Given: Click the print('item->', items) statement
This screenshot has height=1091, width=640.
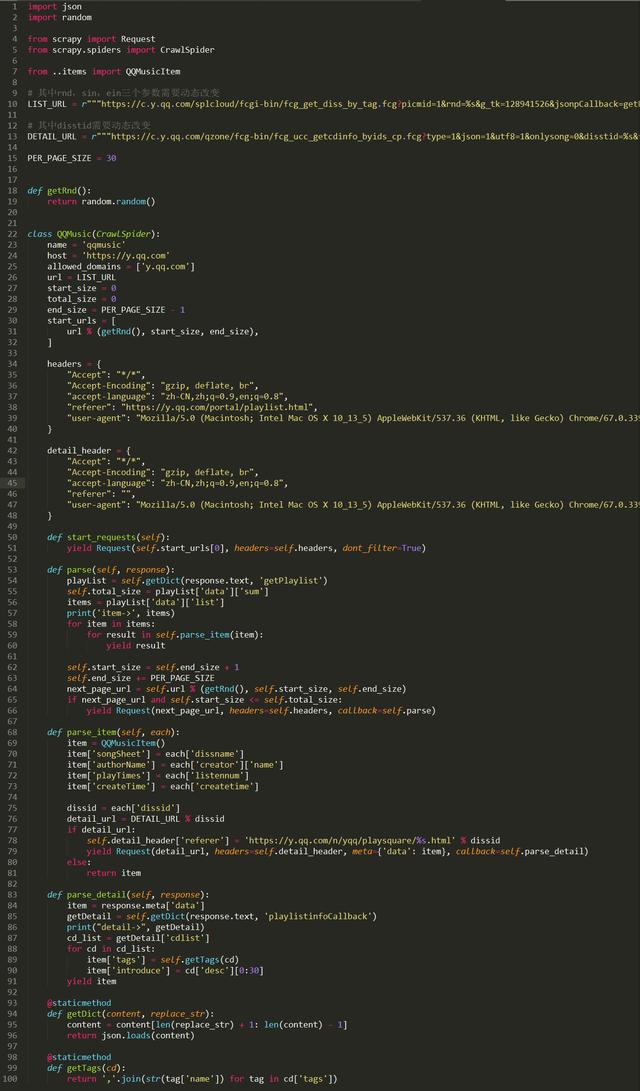Looking at the screenshot, I should [121, 613].
